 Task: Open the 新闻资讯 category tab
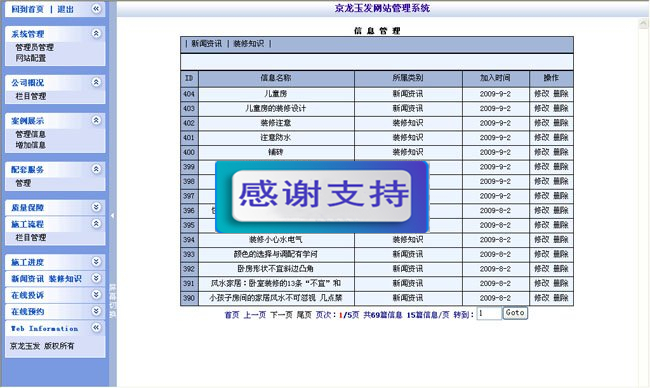click(206, 44)
